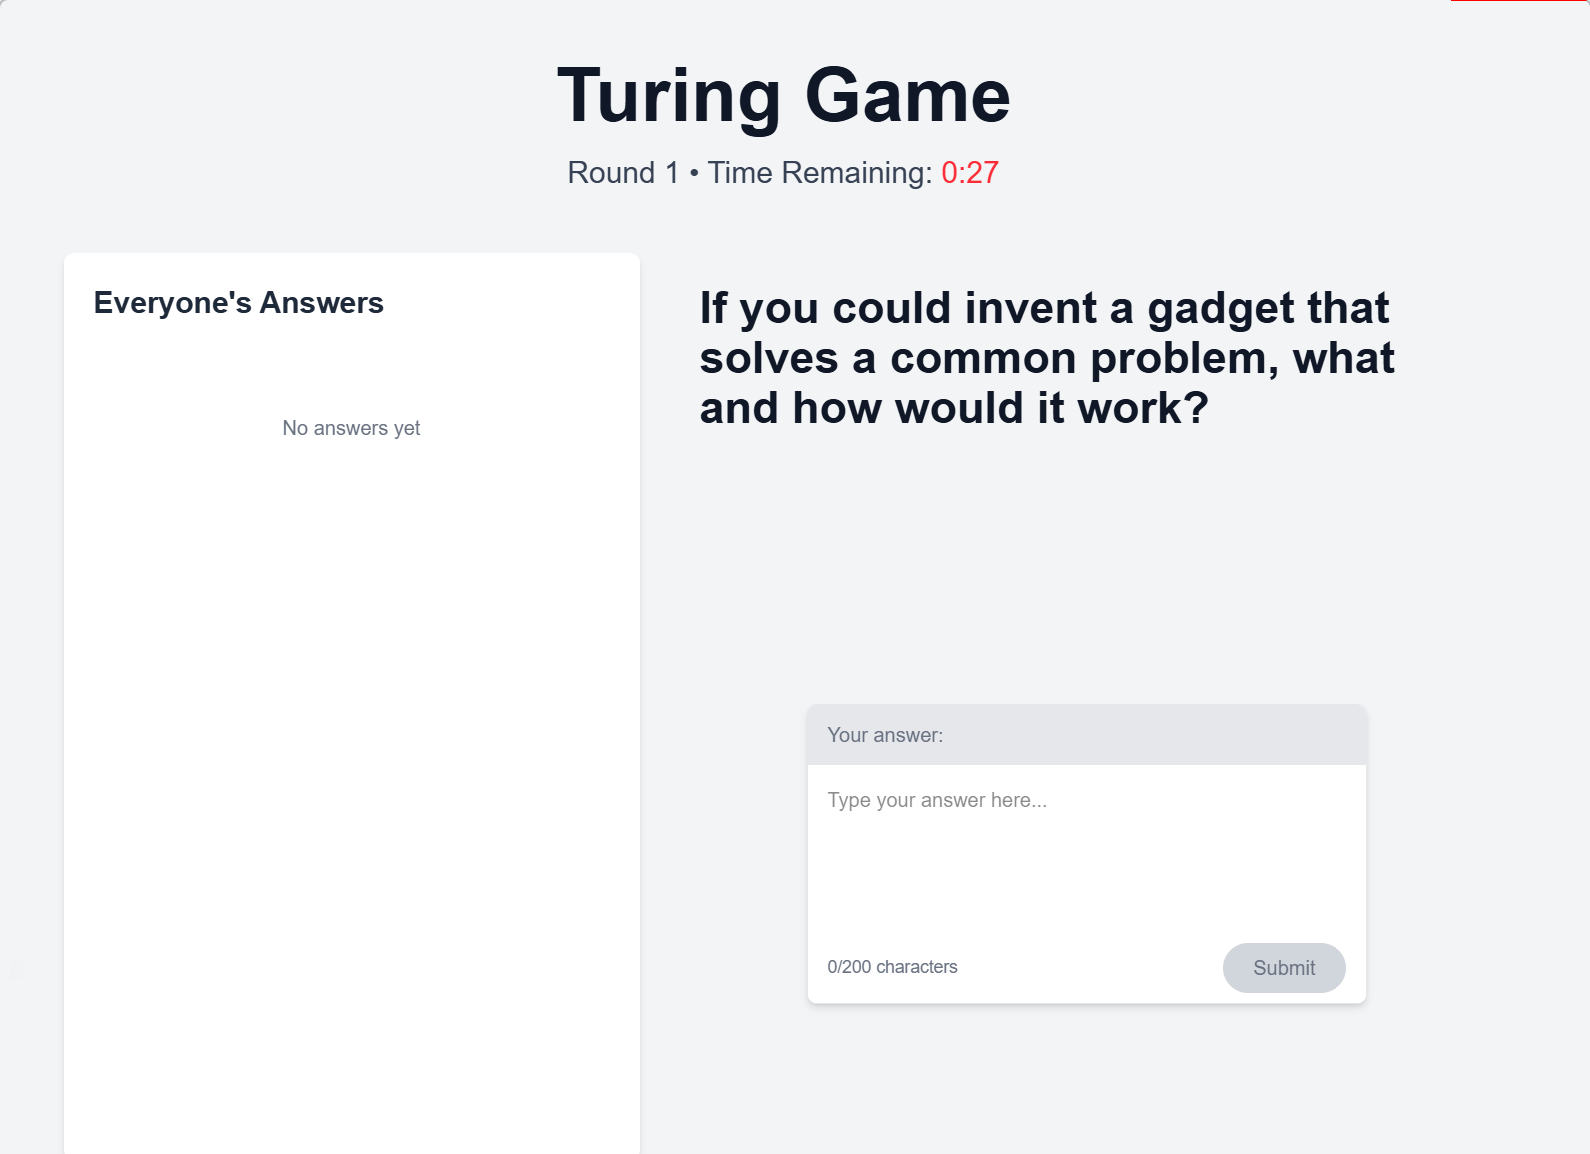Viewport: 1590px width, 1154px height.
Task: Click the Time Remaining header line
Action: (x=780, y=172)
